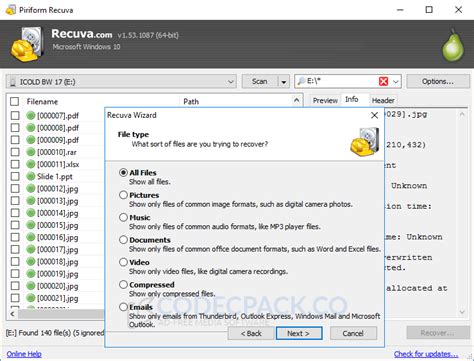This screenshot has height=361, width=474.
Task: Click the green status icon of [000021].jpg
Action: click(31, 298)
